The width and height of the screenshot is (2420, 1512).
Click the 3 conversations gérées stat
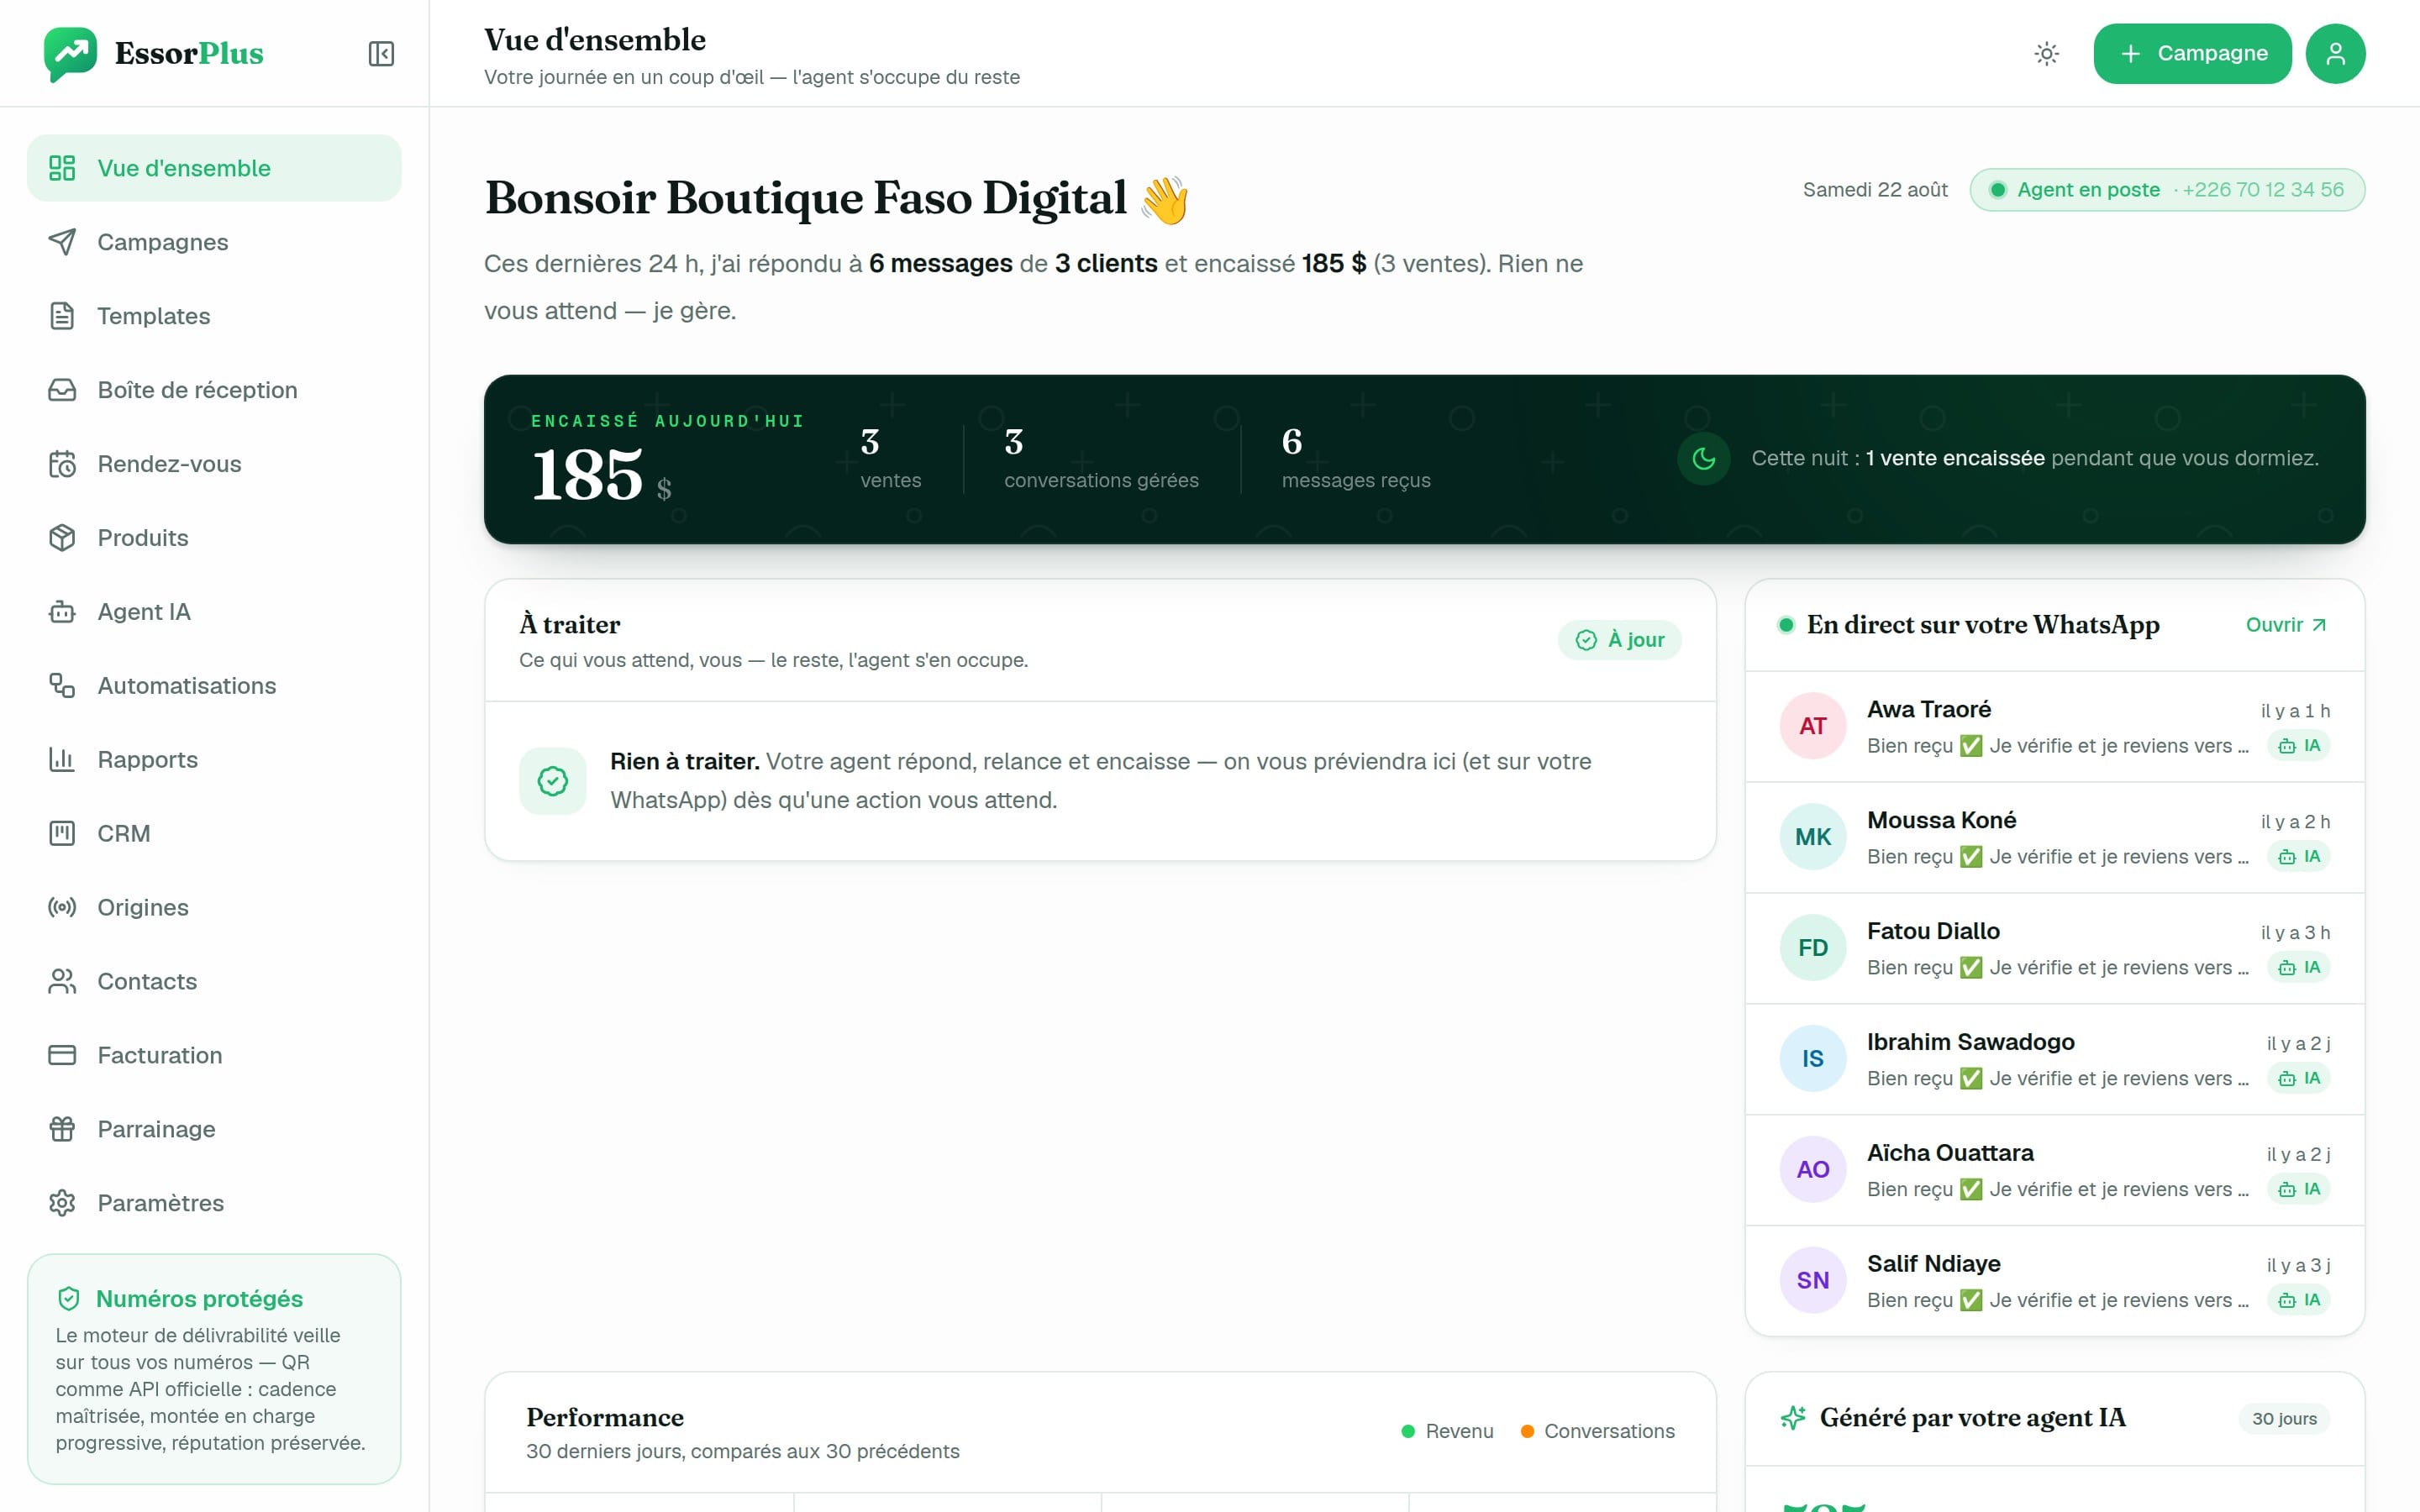(1101, 459)
